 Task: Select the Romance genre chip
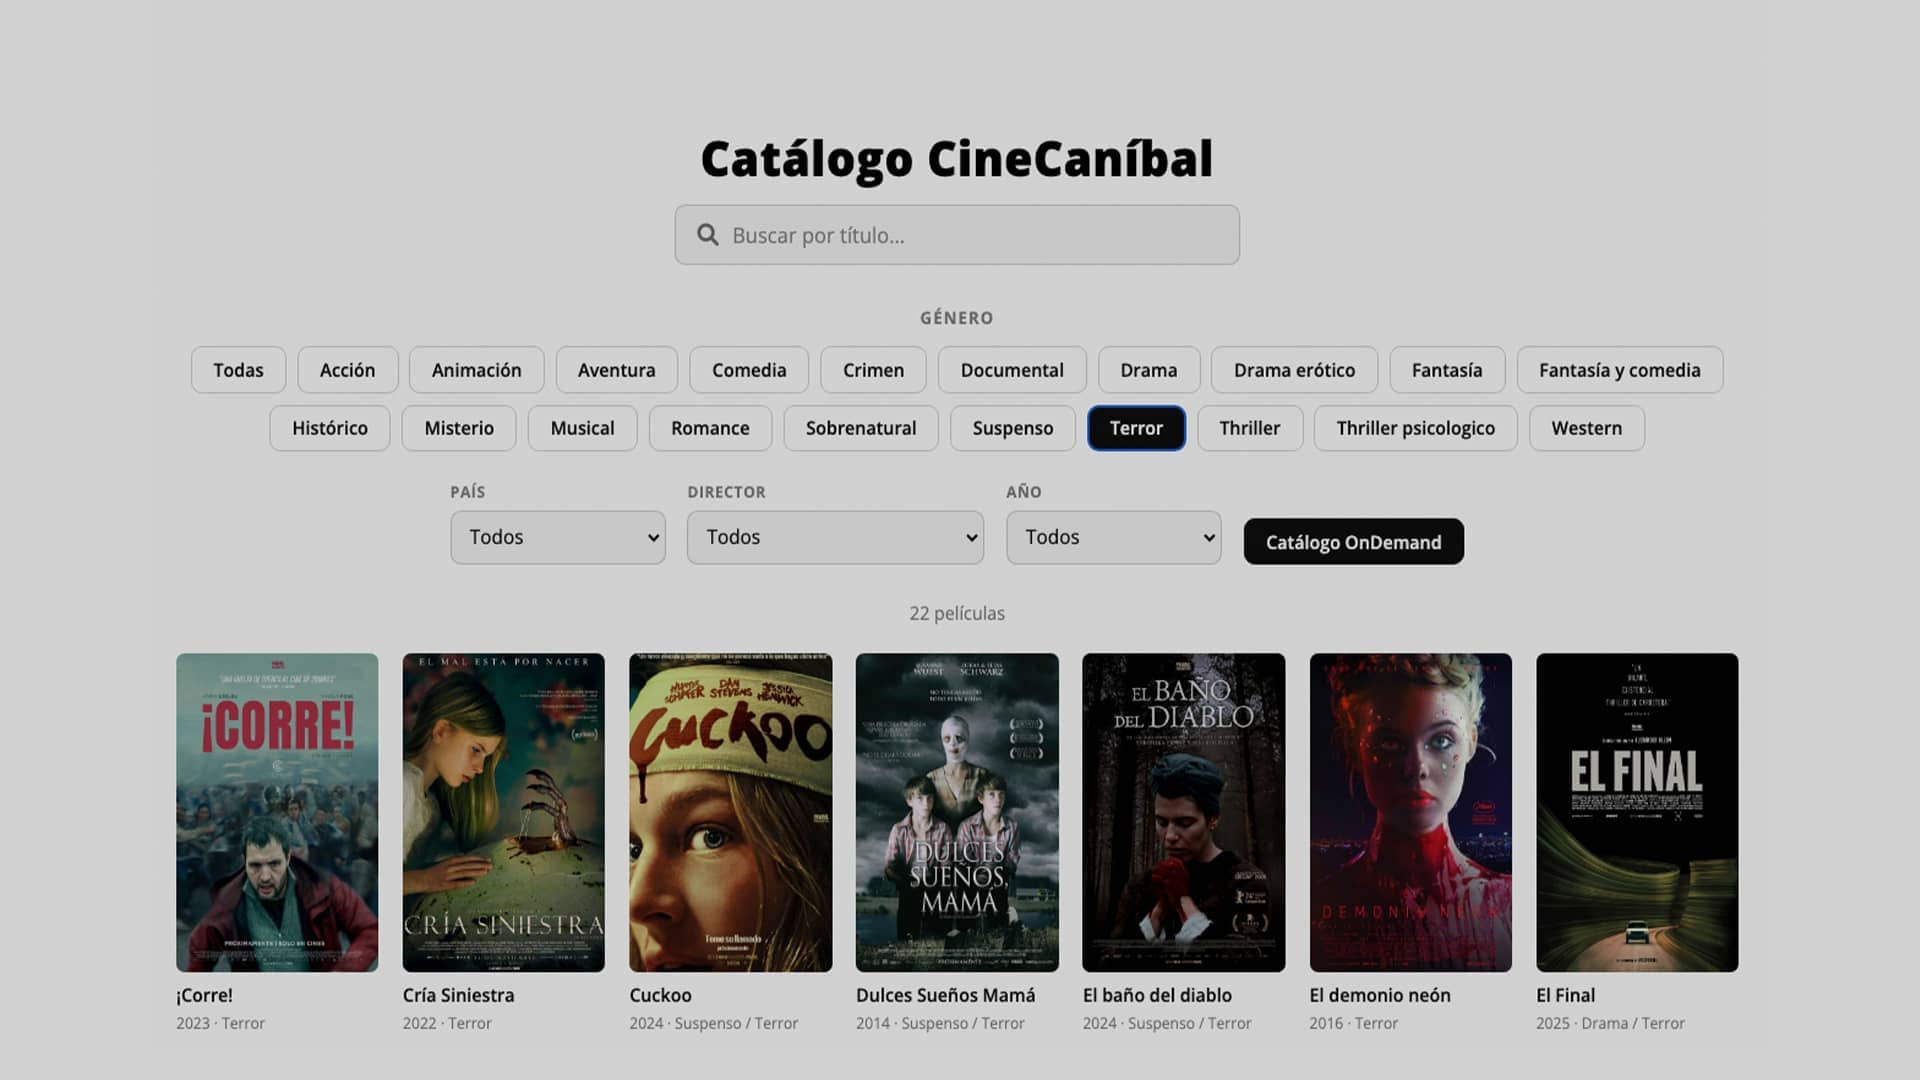(x=710, y=428)
